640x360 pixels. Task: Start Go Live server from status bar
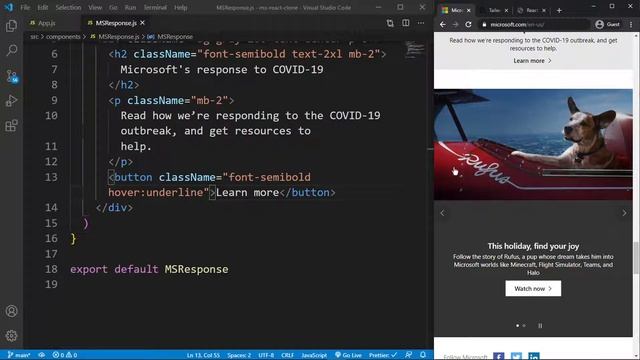click(x=348, y=355)
